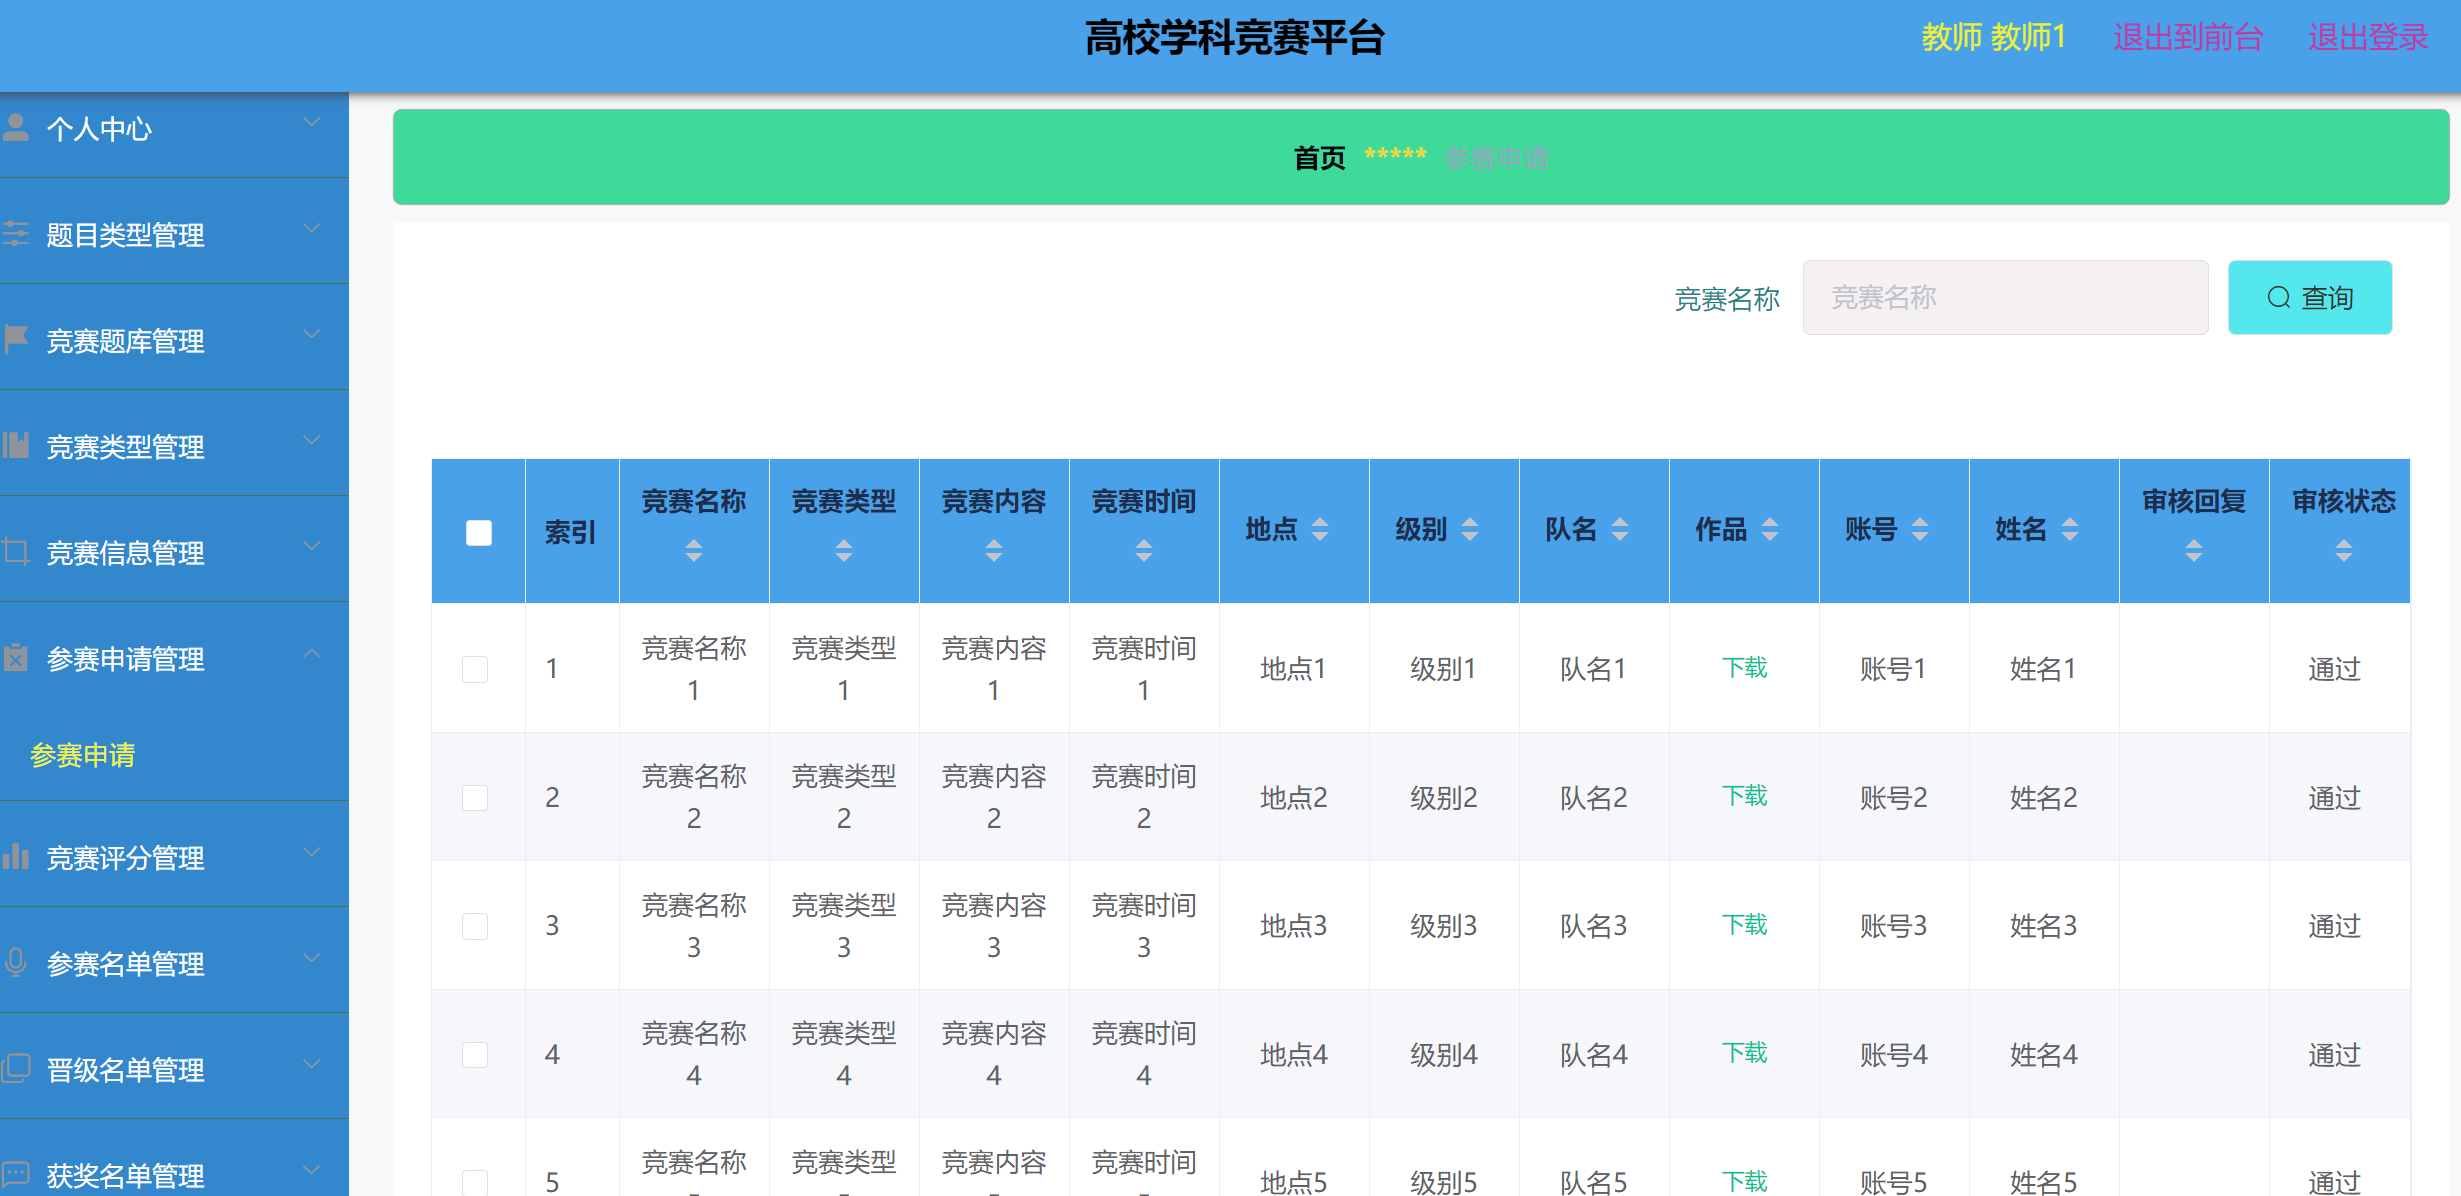Check the checkbox for row 队名3

coord(475,926)
